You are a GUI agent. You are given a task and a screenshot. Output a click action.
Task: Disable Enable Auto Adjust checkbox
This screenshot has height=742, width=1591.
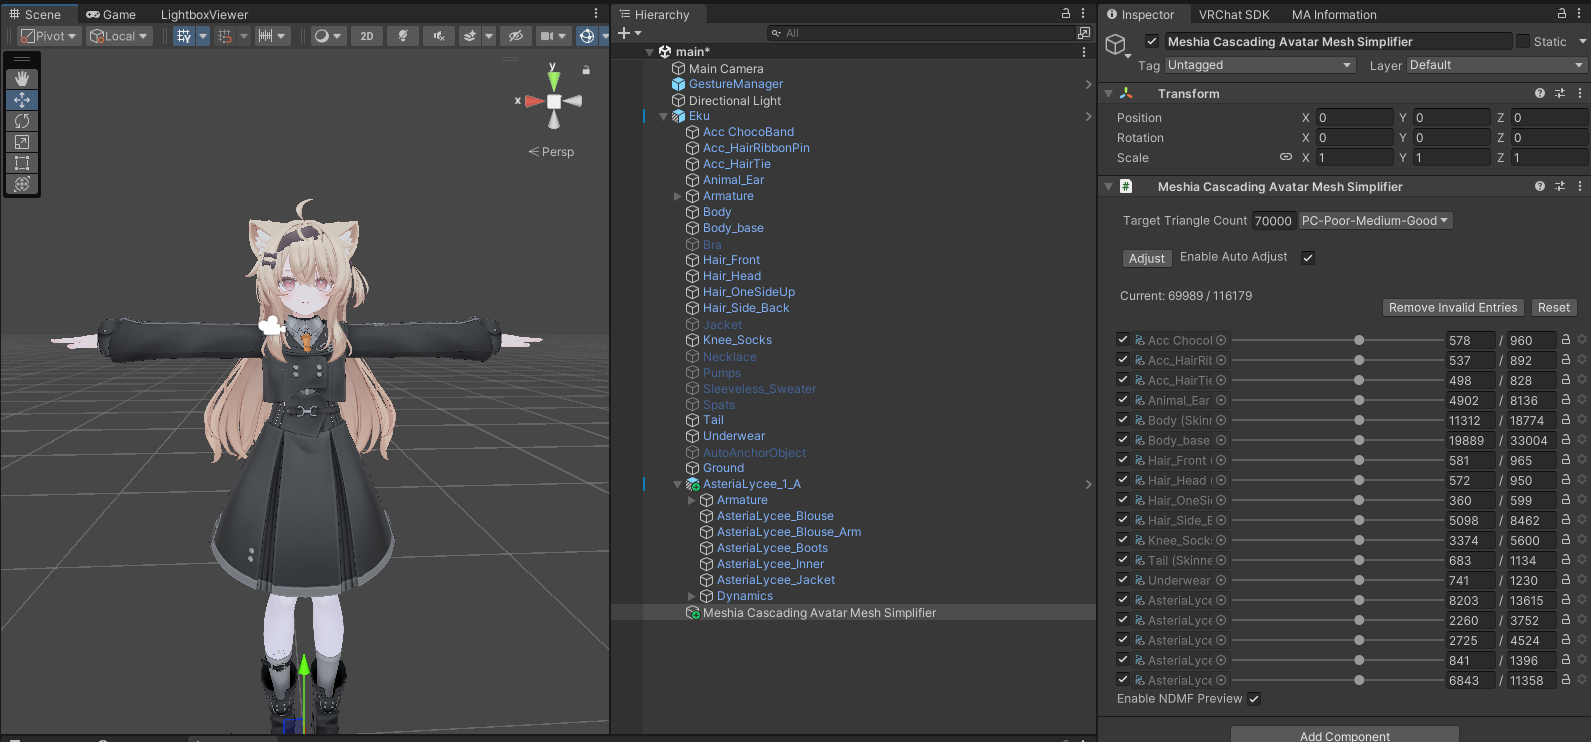tap(1308, 258)
